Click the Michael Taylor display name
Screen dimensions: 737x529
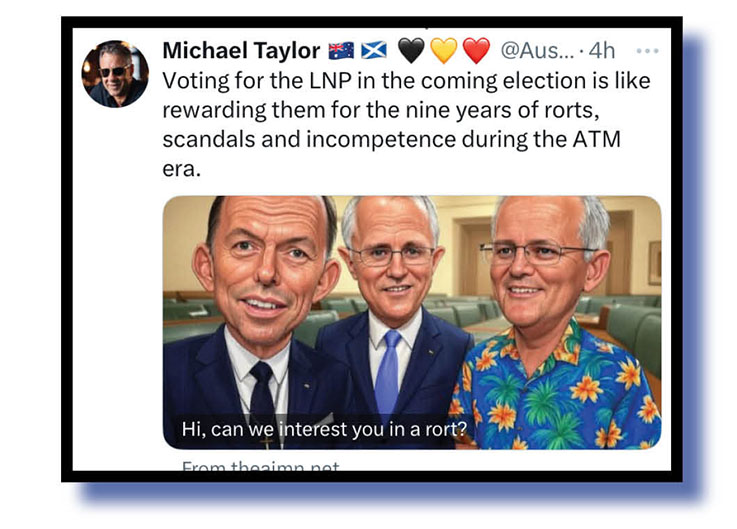[x=241, y=50]
